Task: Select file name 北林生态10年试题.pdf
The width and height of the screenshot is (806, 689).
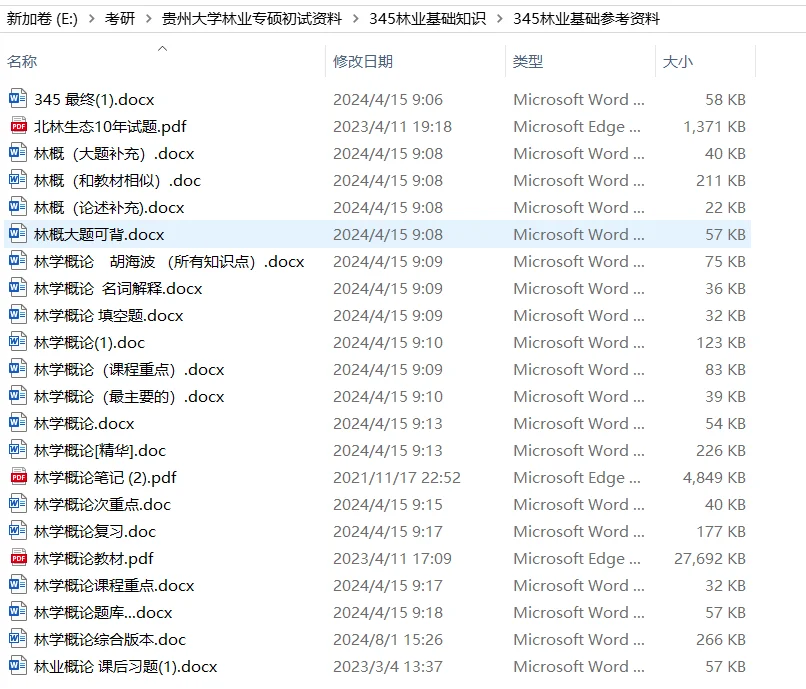Action: [x=110, y=126]
